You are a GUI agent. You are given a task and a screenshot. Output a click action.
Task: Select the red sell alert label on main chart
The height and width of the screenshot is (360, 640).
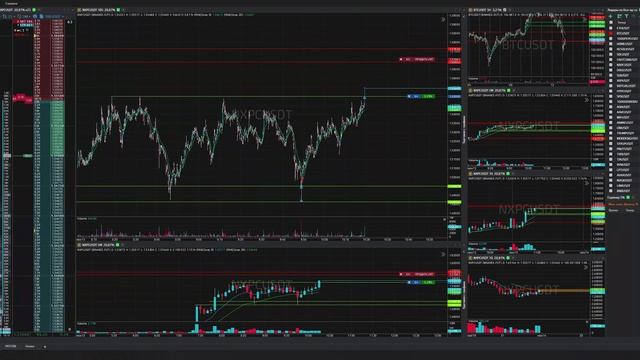click(417, 60)
